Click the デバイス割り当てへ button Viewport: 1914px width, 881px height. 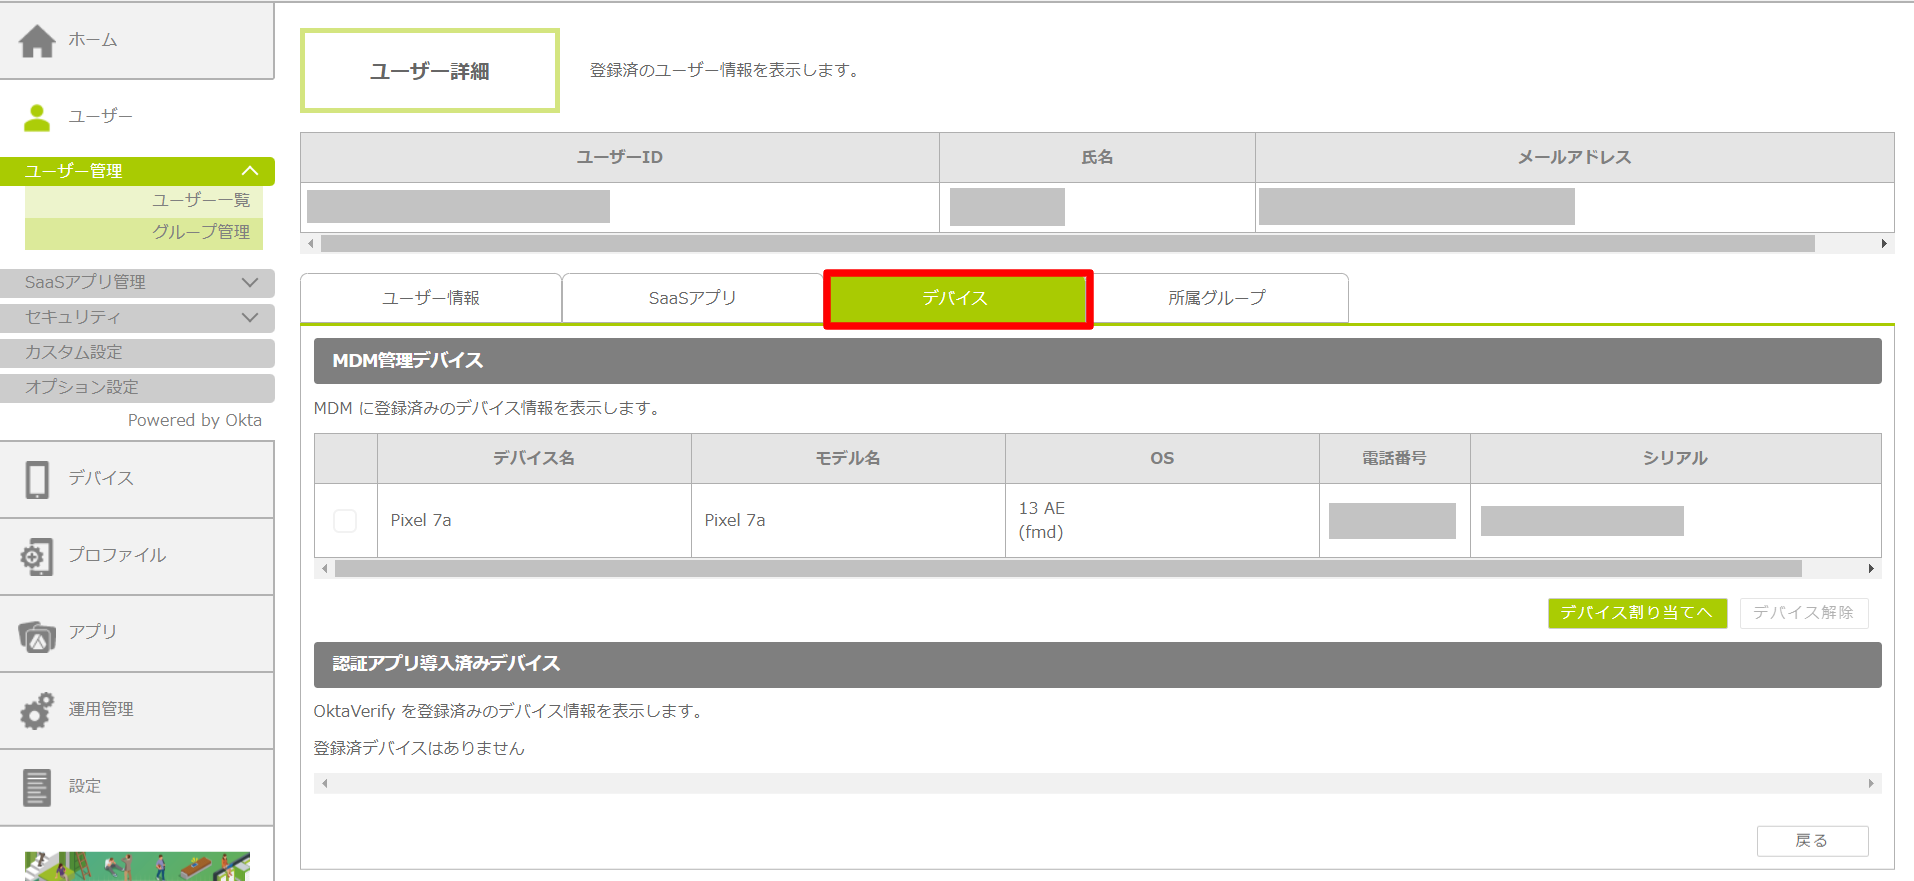point(1637,613)
